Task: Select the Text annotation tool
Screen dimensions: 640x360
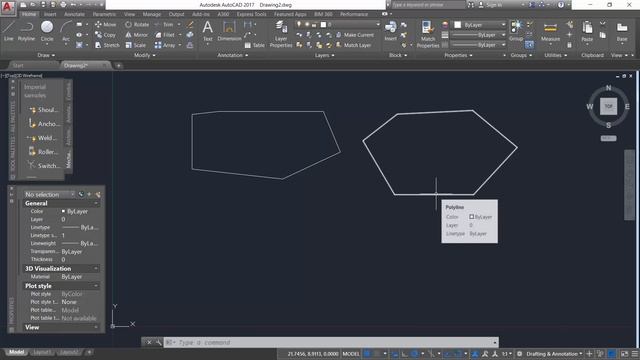Action: [207, 31]
